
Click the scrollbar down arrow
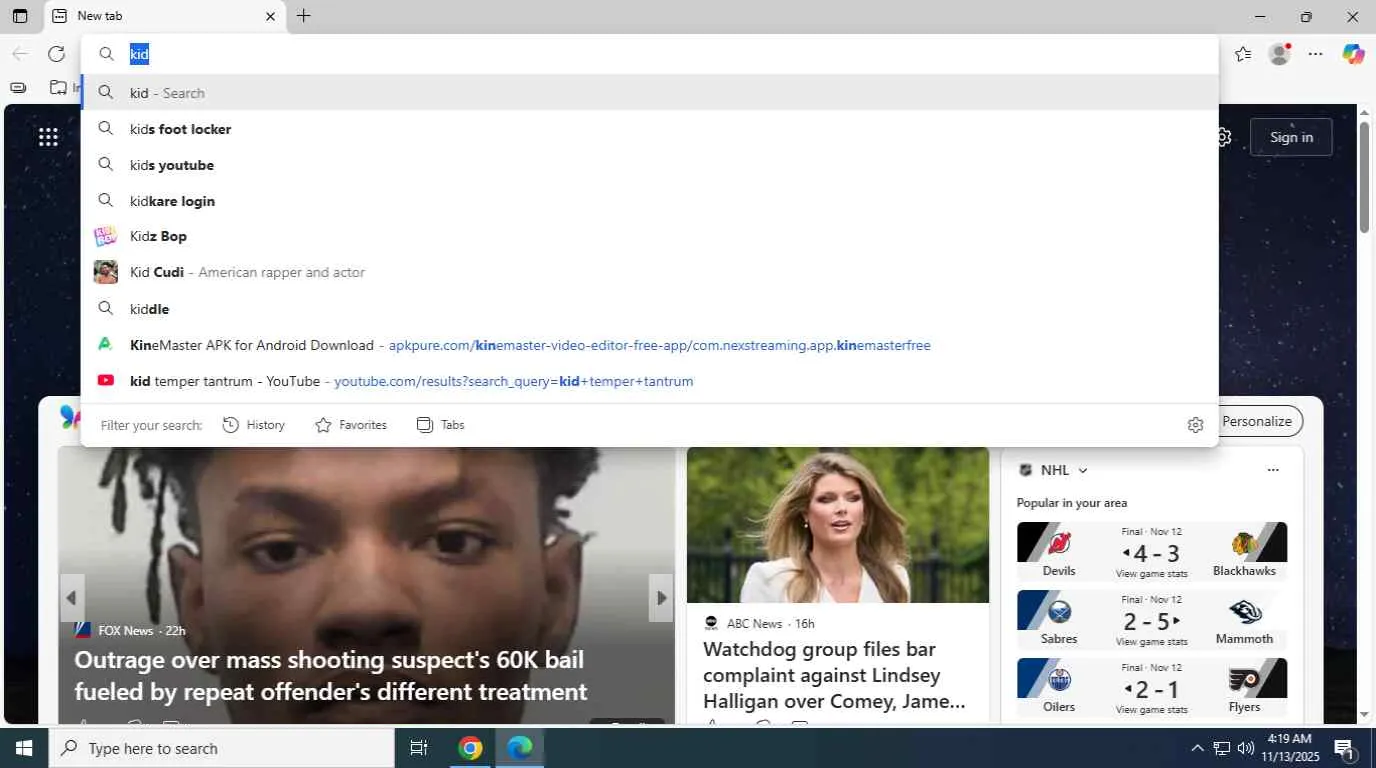tap(1364, 714)
